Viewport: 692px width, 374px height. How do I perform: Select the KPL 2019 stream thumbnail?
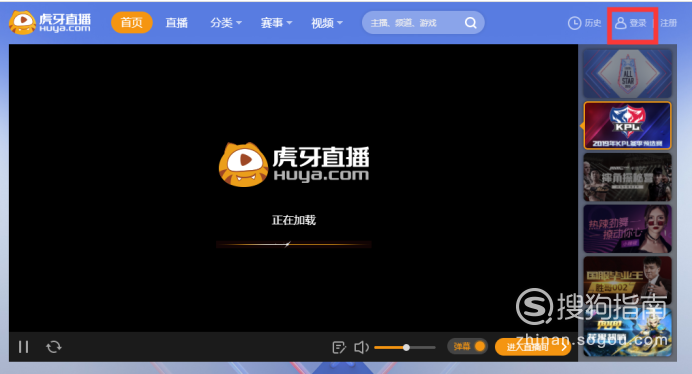coord(628,125)
